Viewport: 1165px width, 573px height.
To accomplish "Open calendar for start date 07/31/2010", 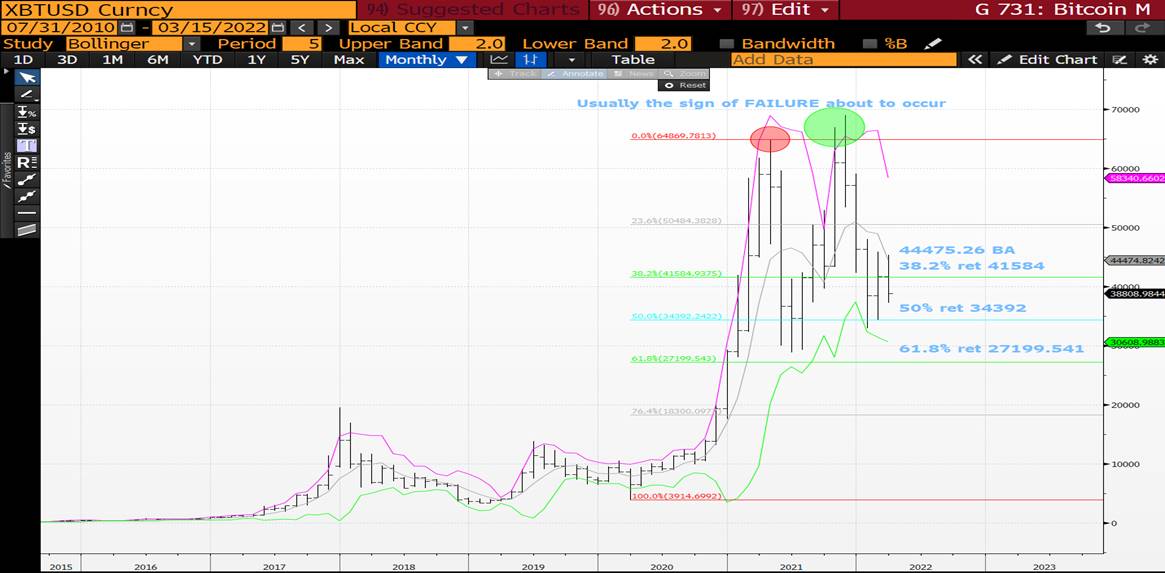I will [127, 27].
